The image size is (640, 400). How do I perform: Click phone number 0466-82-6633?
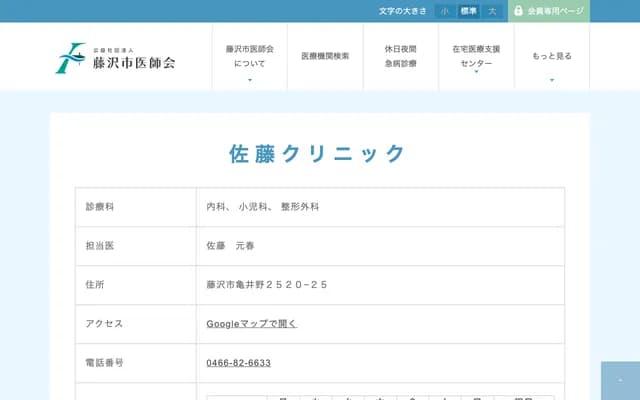(x=238, y=363)
